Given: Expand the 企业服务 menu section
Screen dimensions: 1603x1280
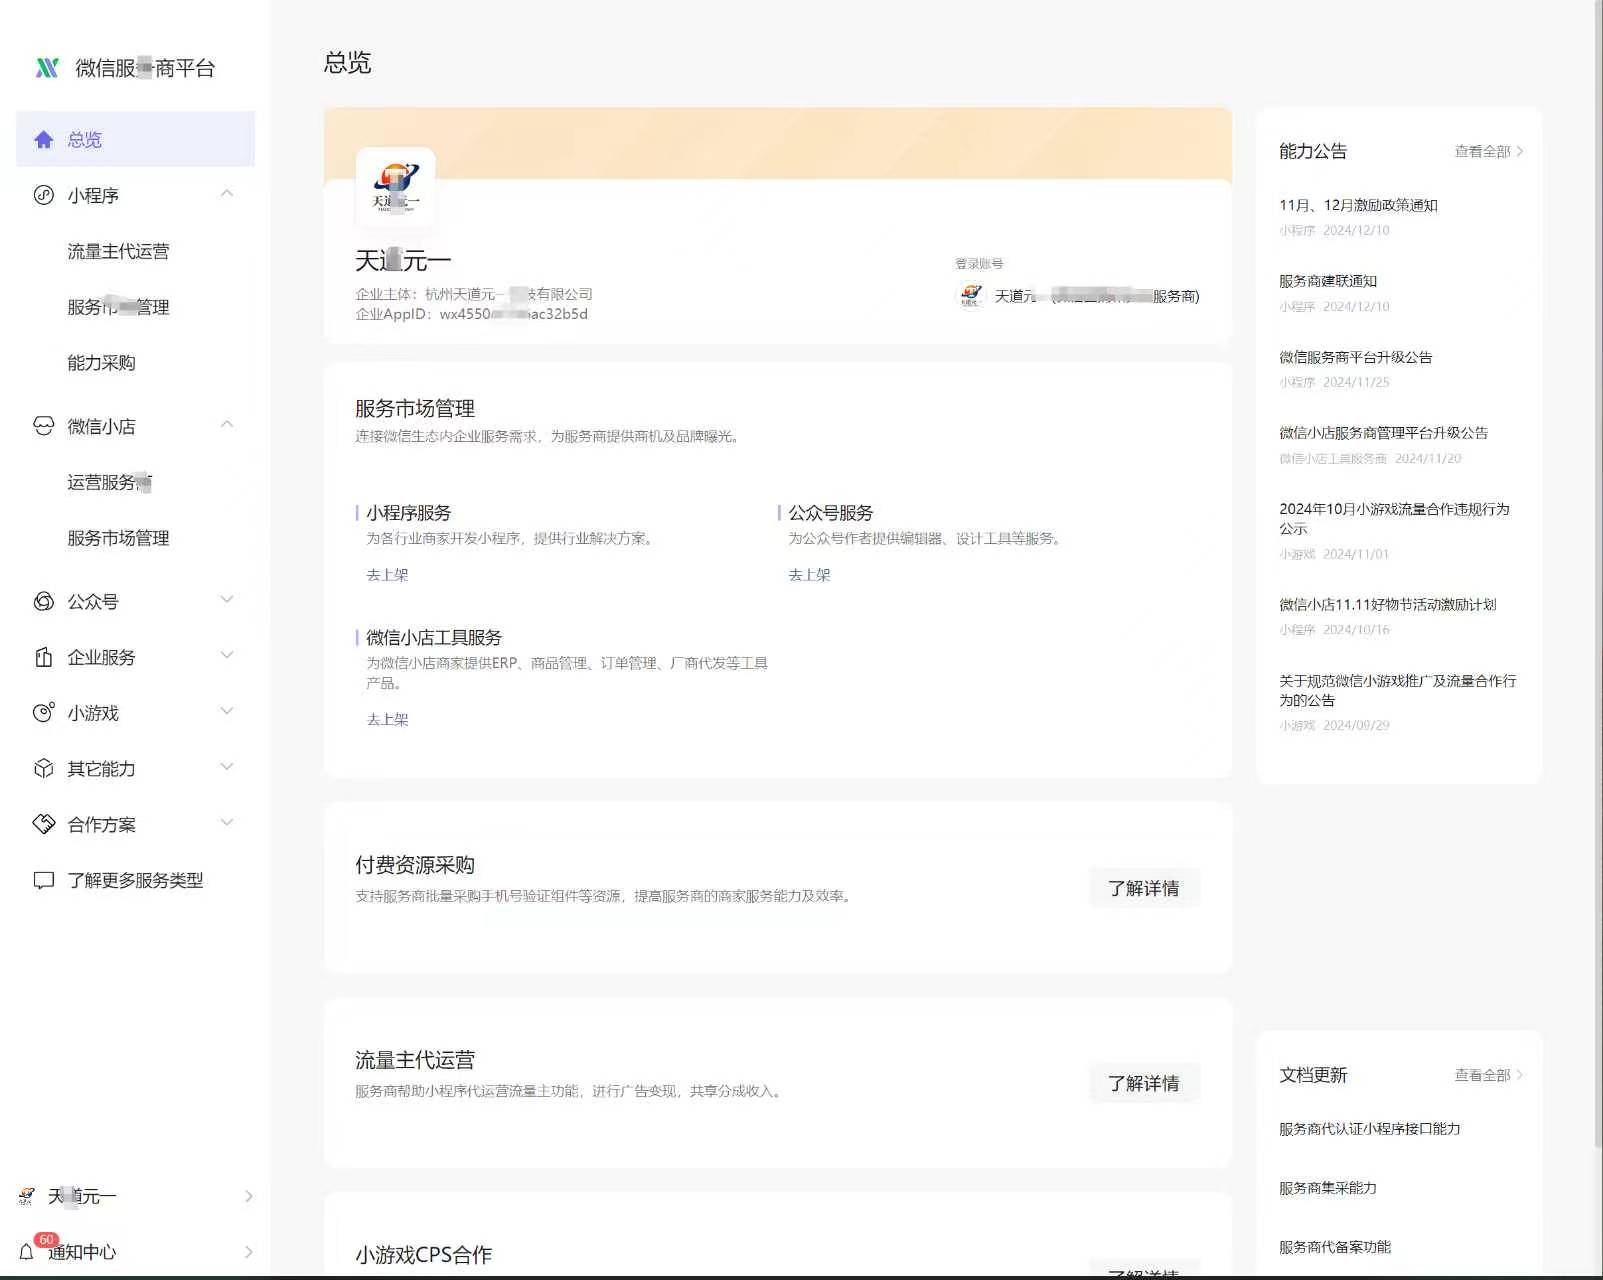Looking at the screenshot, I should [x=227, y=656].
